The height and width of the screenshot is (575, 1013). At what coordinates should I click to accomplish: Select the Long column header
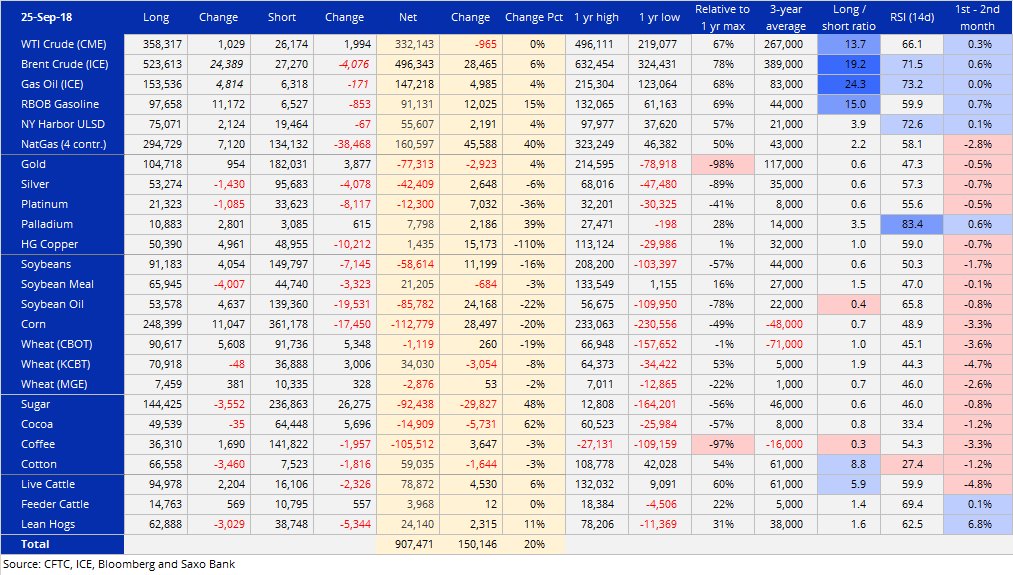pyautogui.click(x=156, y=17)
